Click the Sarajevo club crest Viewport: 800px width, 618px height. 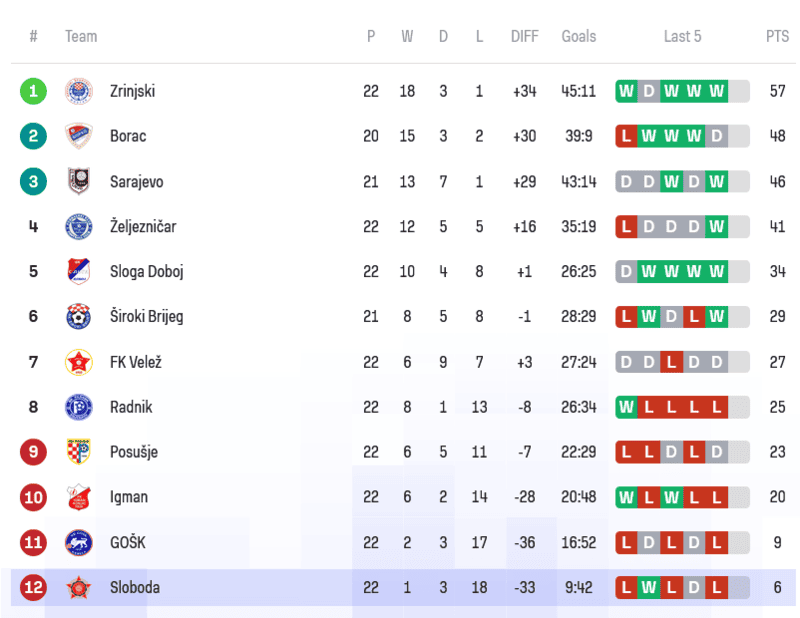click(x=78, y=181)
